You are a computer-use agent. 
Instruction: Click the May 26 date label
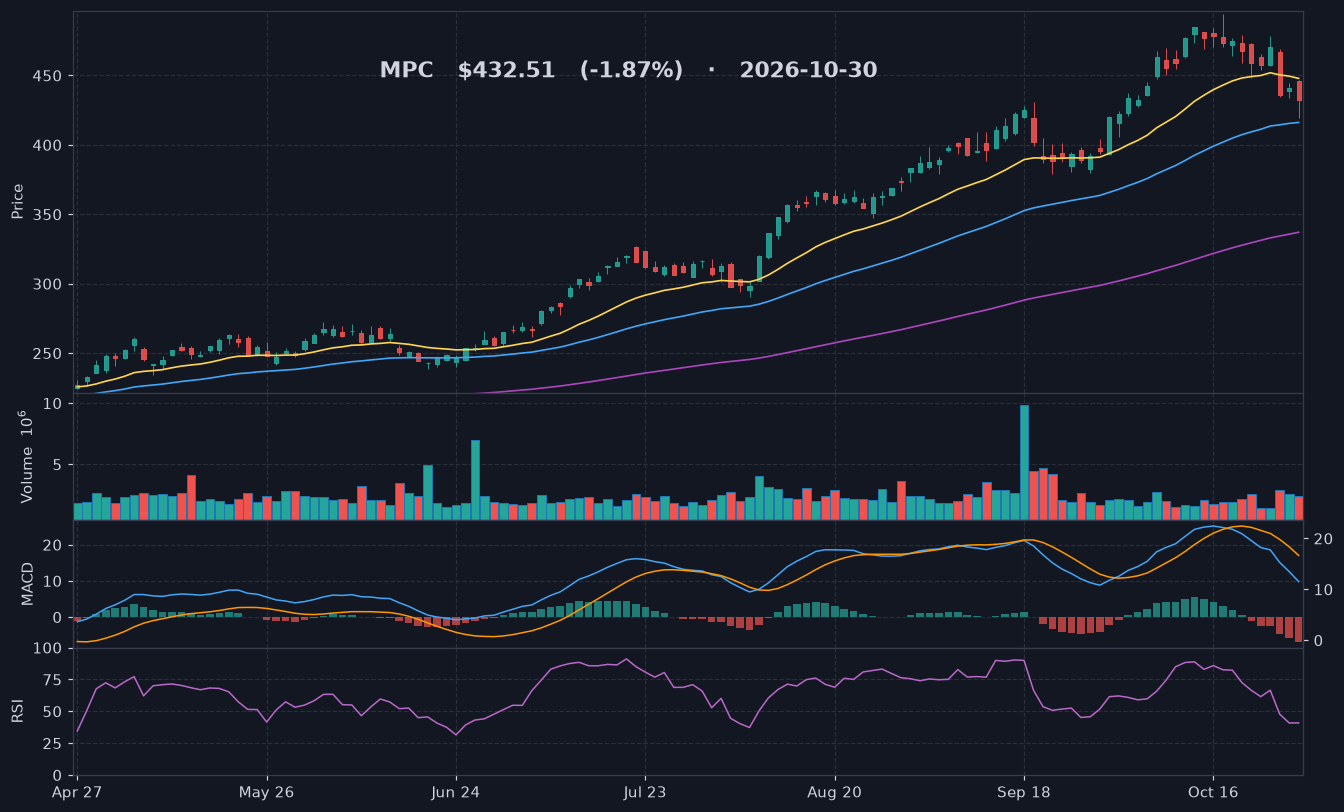pos(267,791)
